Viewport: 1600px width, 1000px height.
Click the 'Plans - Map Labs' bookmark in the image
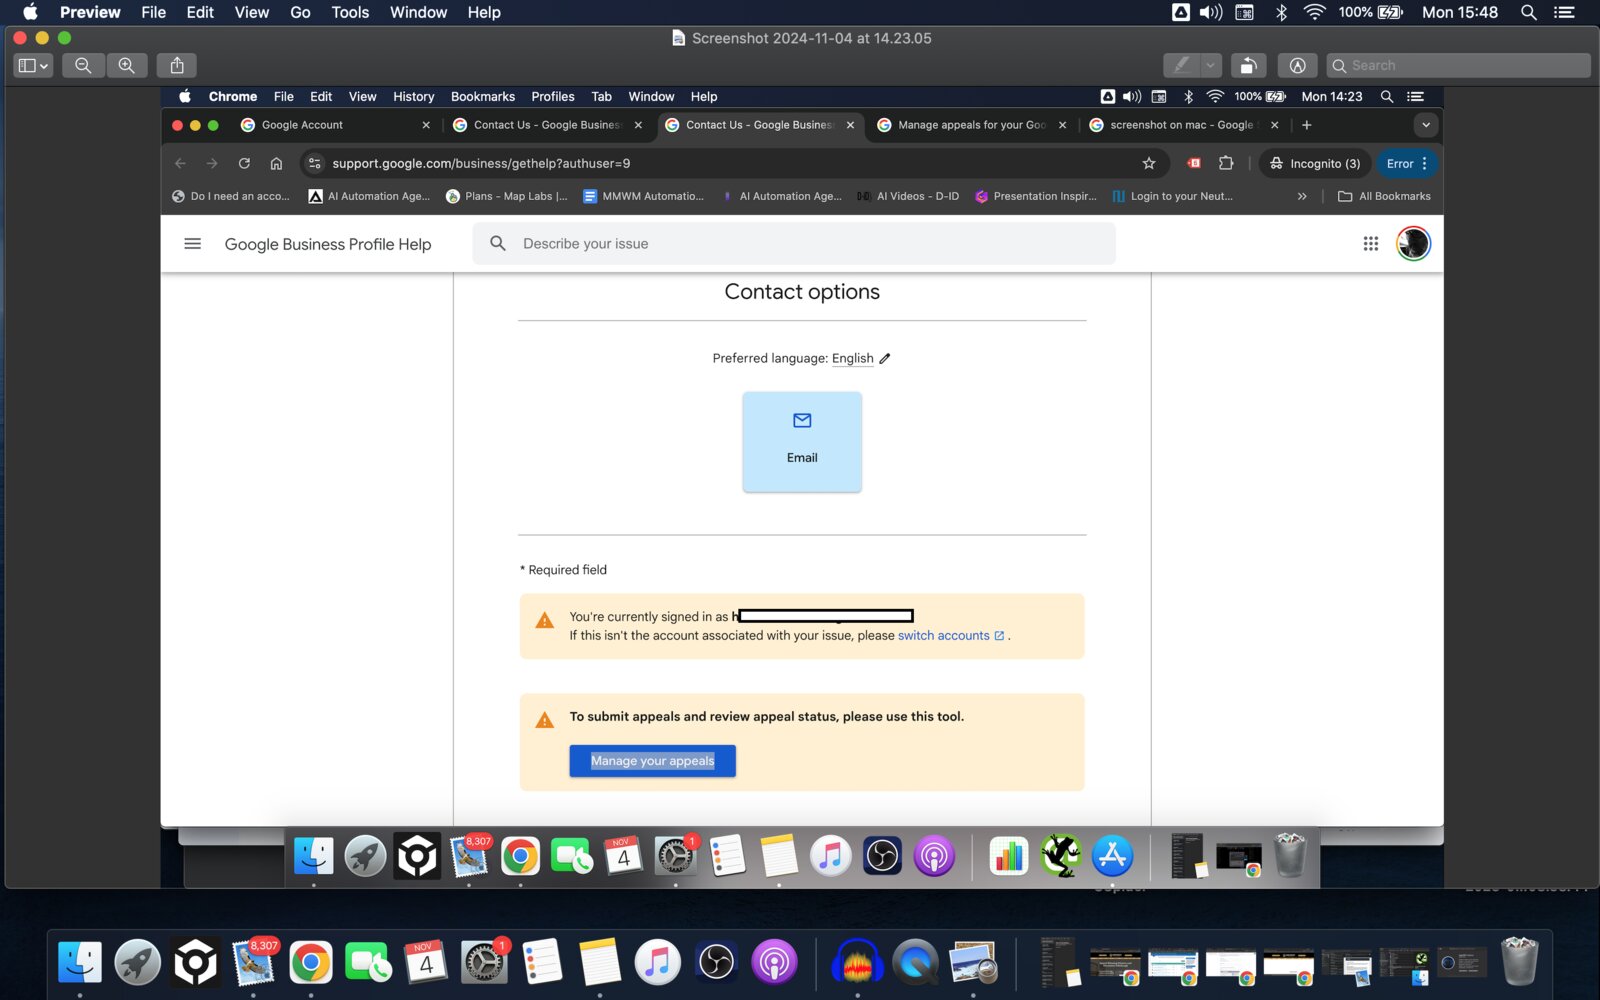click(506, 196)
